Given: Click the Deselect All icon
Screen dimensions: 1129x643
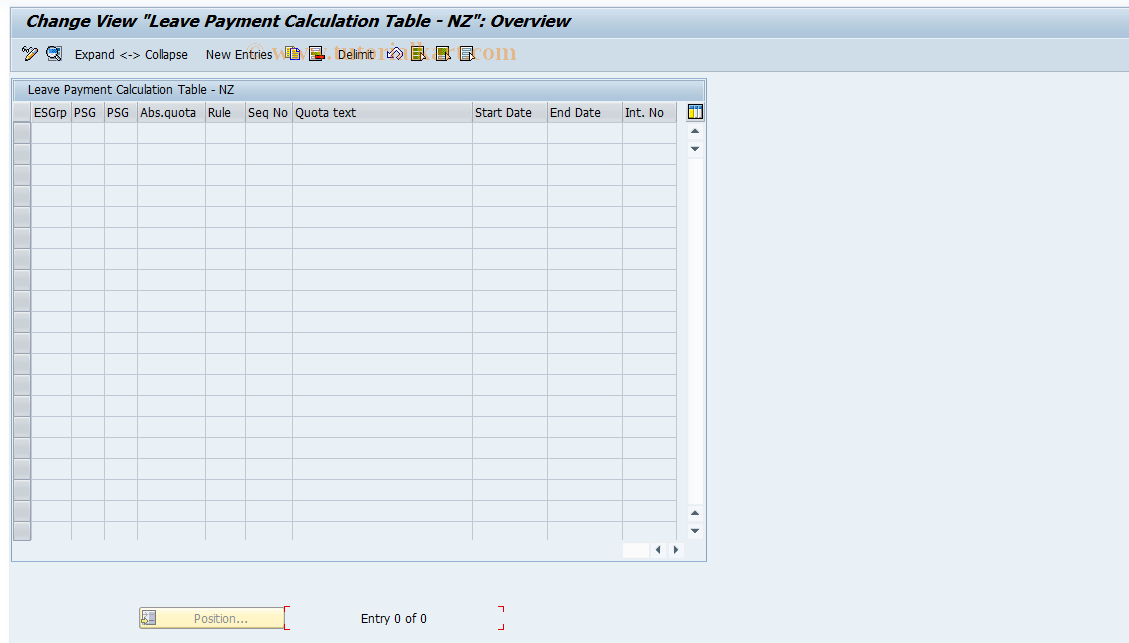Looking at the screenshot, I should coord(467,53).
